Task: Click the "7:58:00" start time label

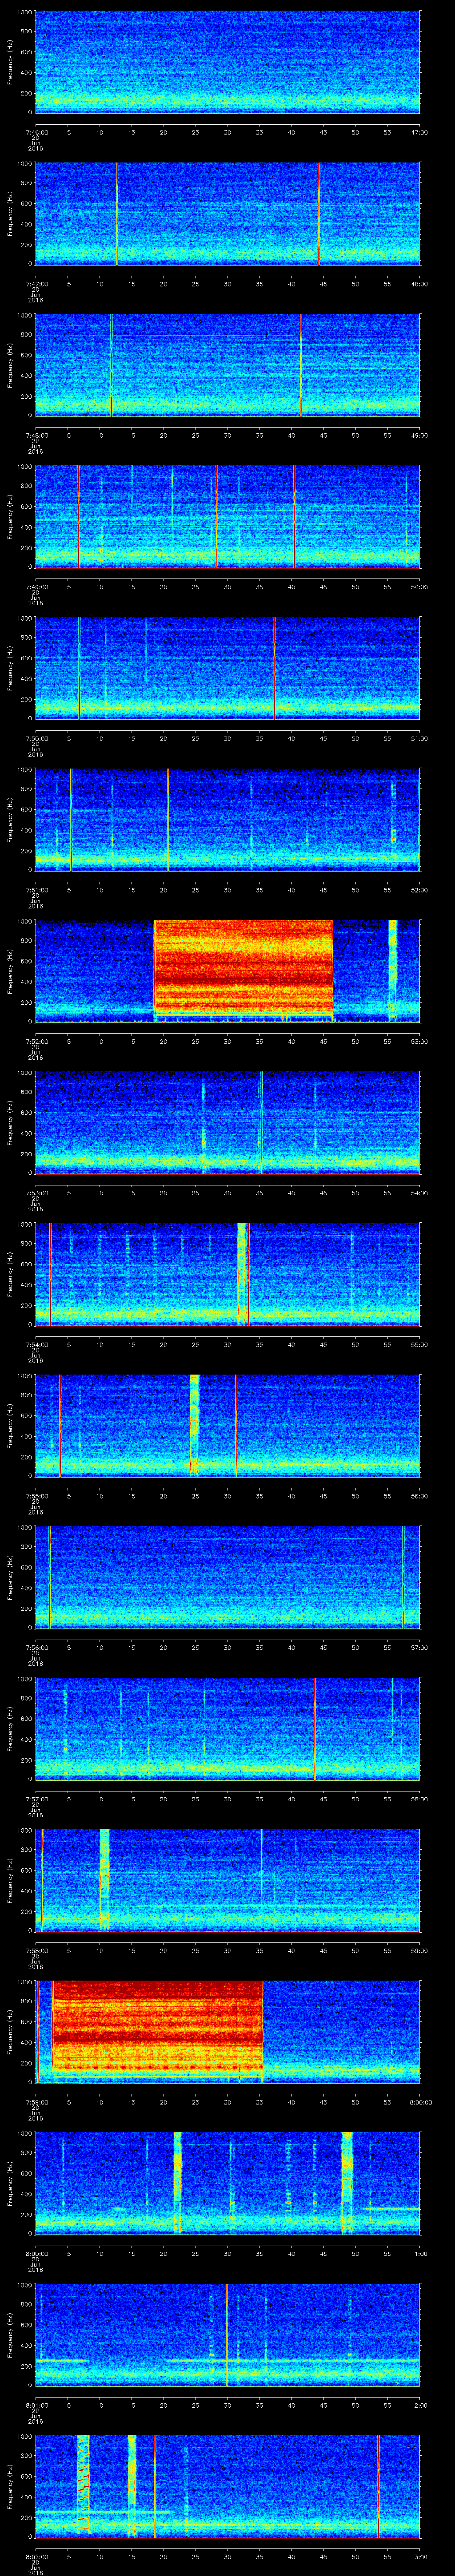Action: pyautogui.click(x=36, y=1950)
